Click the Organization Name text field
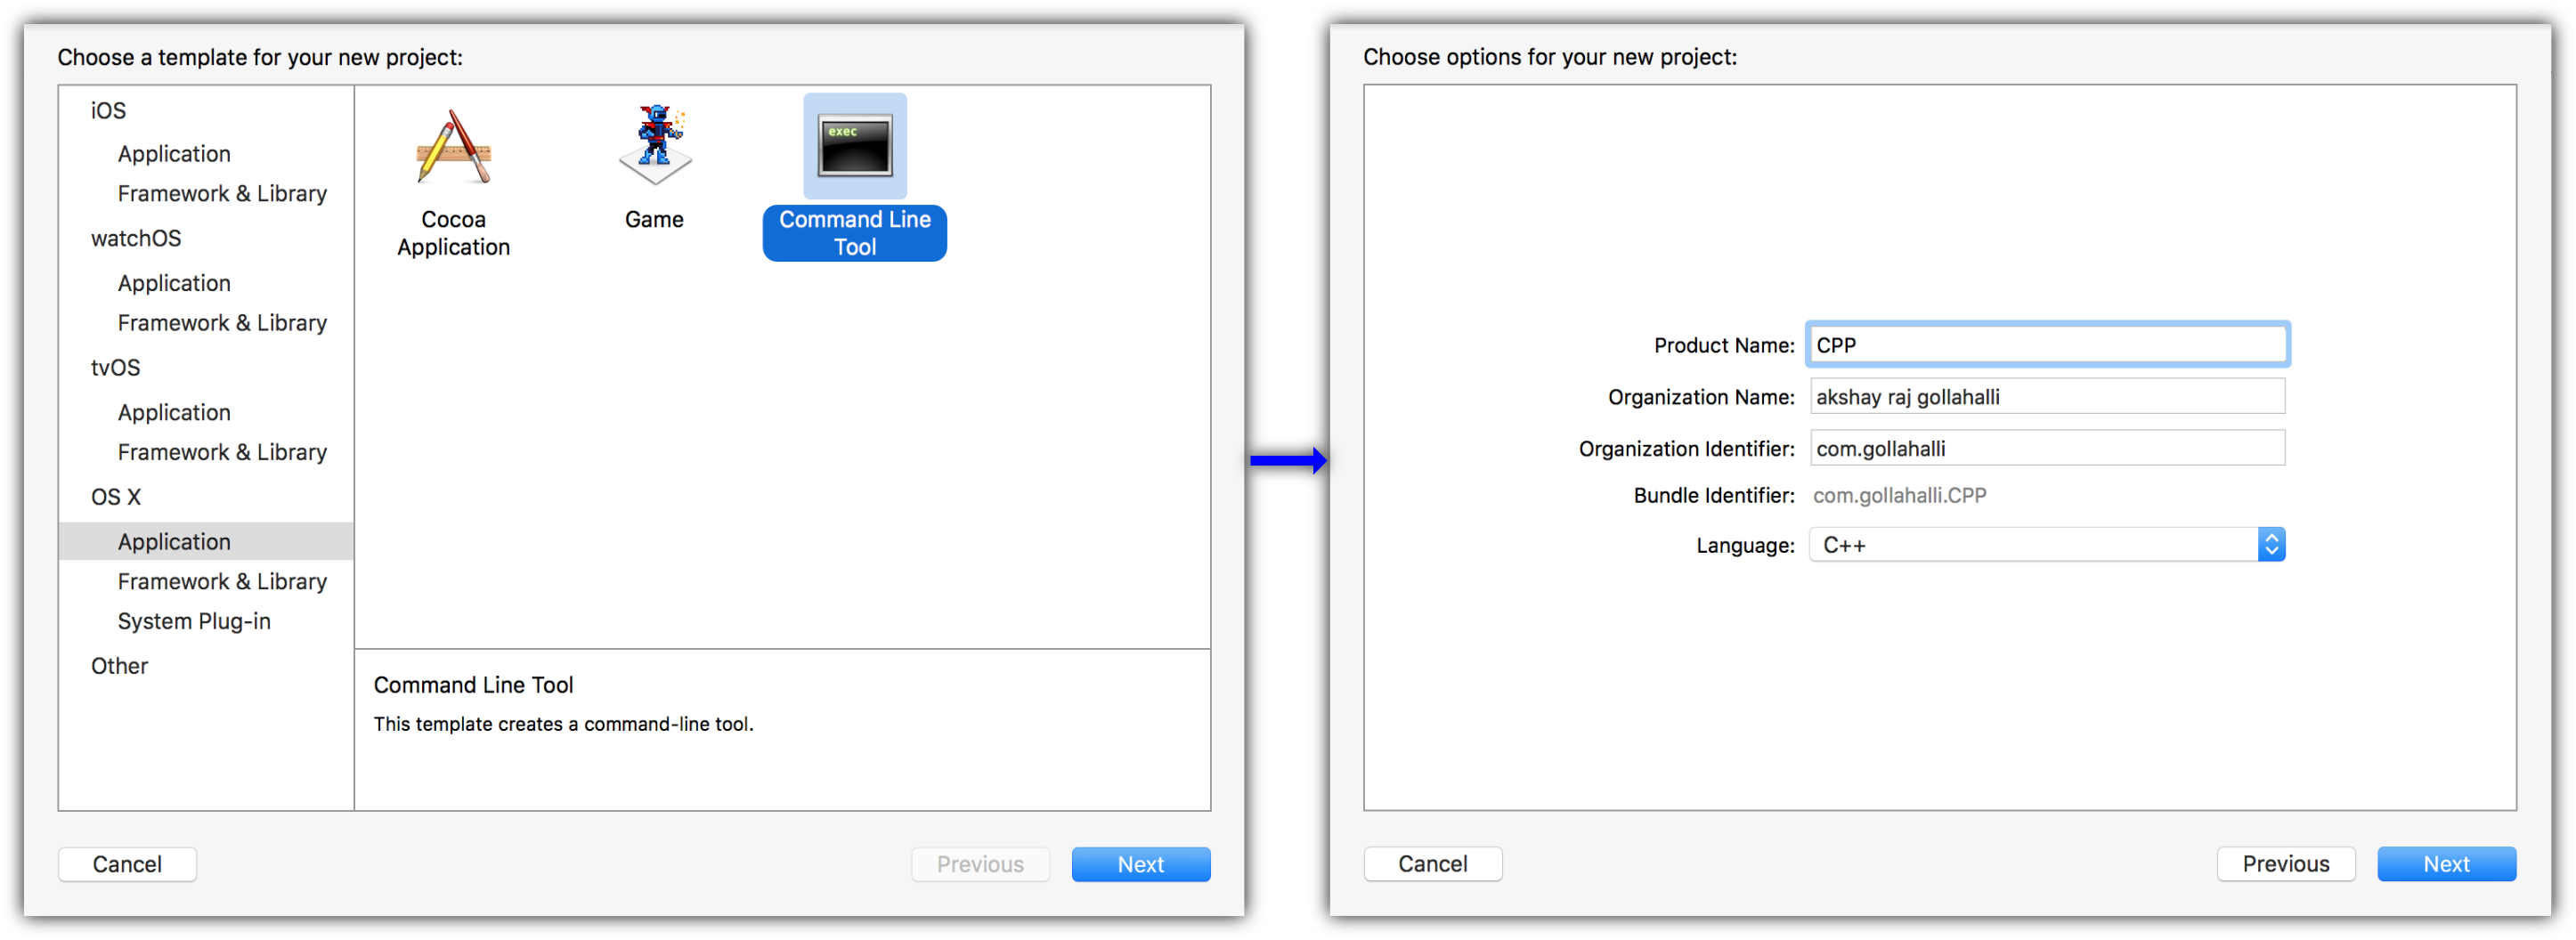This screenshot has width=2576, height=940. [2047, 397]
